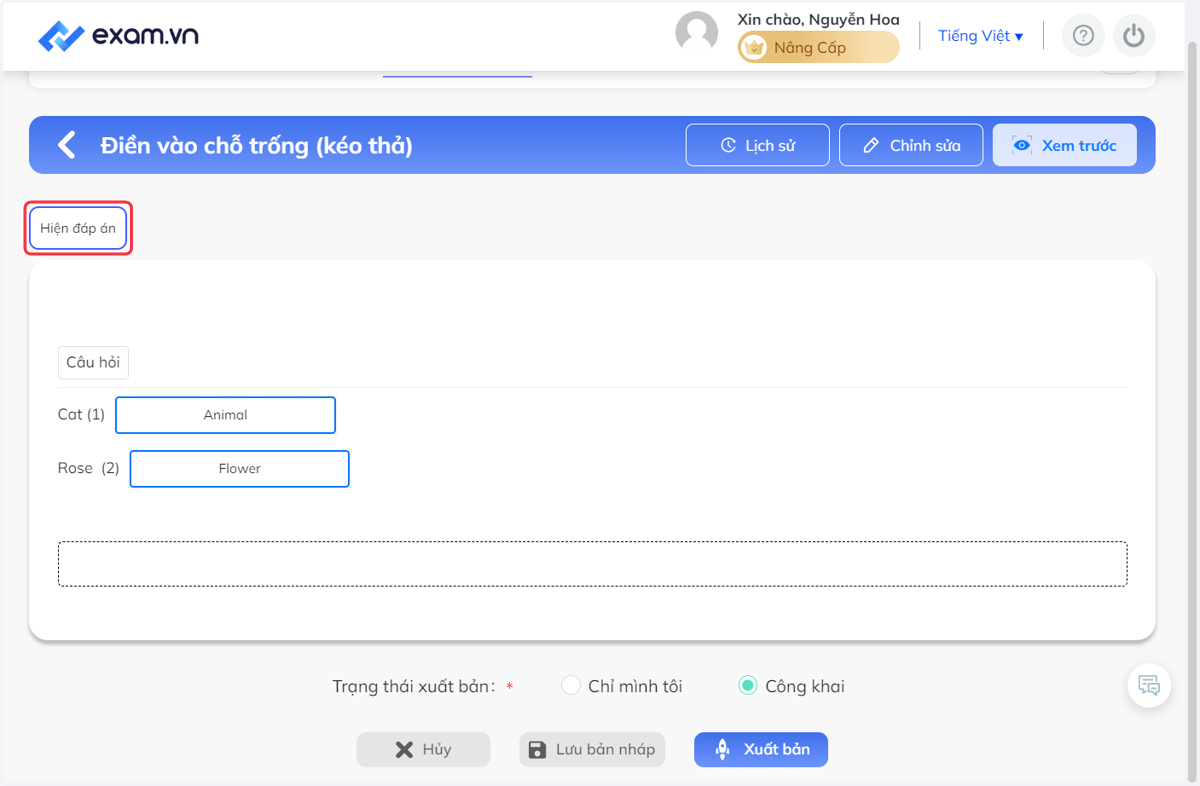
Task: Click Lưu bản nháp save draft button
Action: [x=592, y=750]
